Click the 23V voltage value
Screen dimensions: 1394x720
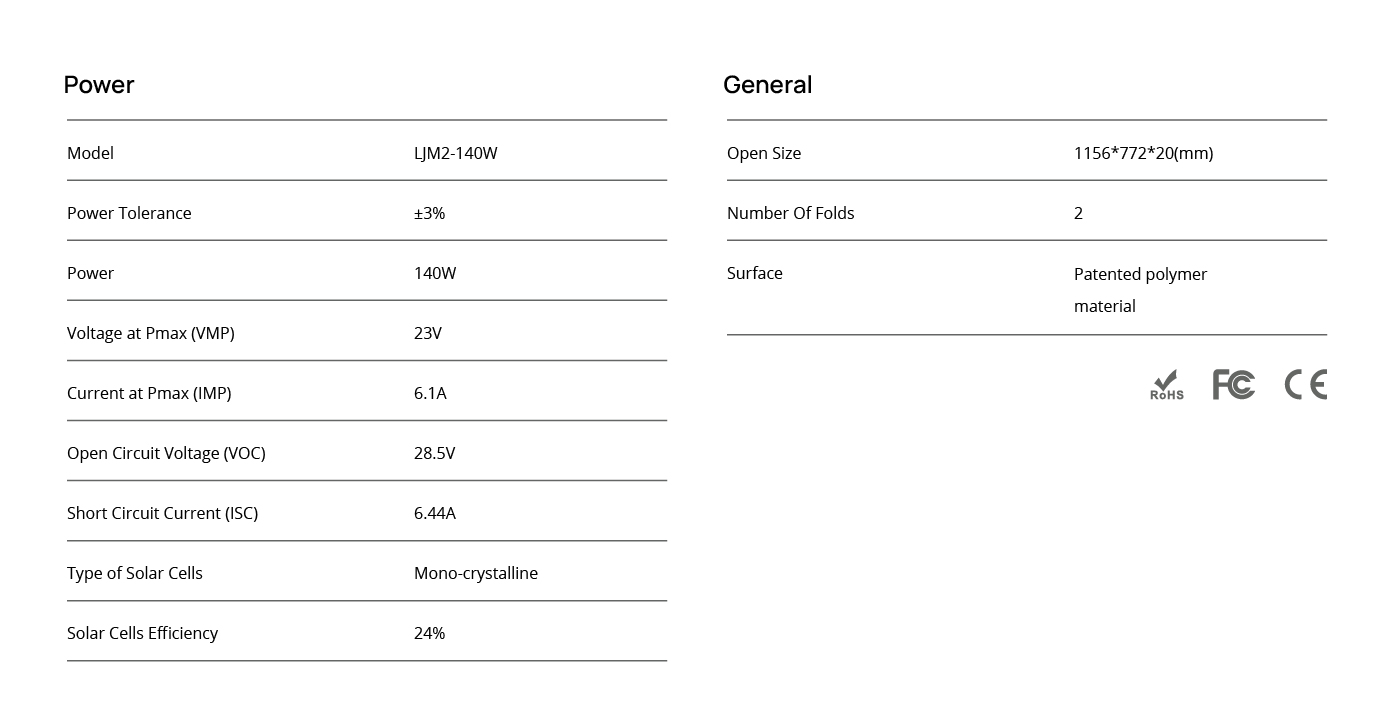tap(427, 333)
